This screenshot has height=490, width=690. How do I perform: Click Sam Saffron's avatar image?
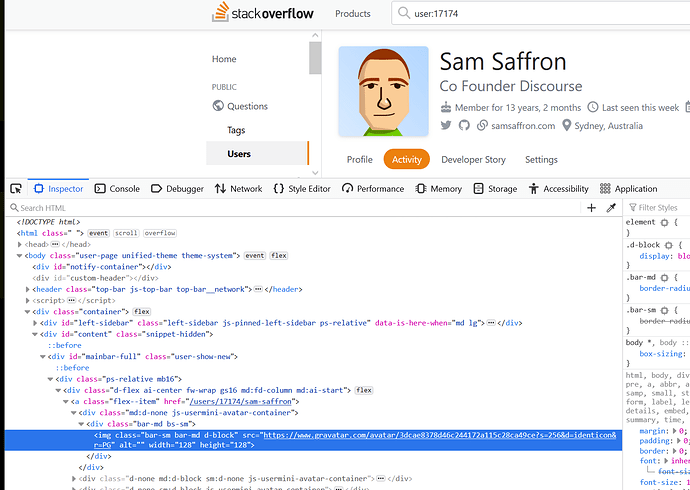[383, 91]
